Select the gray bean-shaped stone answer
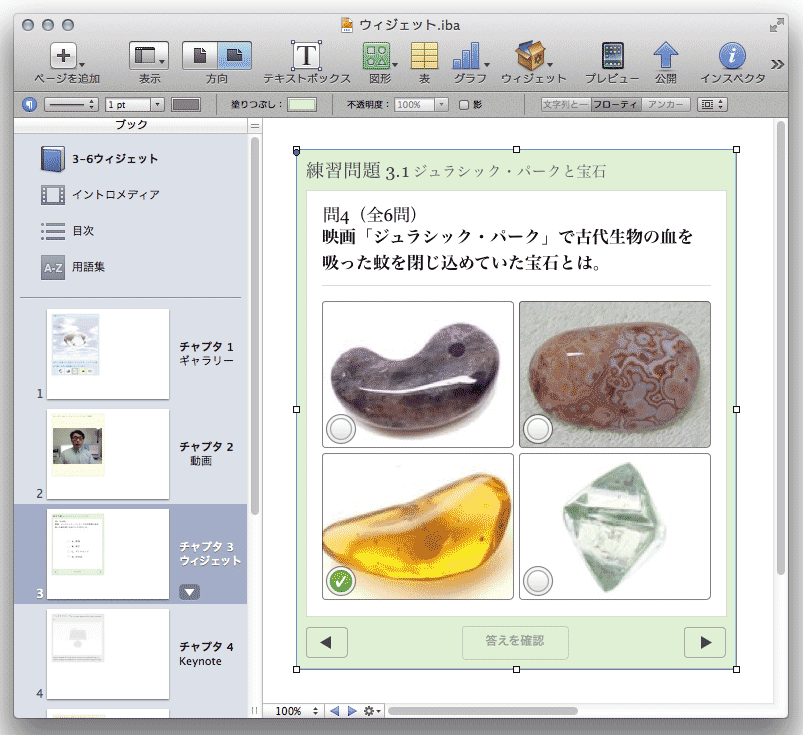803x735 pixels. [341, 430]
